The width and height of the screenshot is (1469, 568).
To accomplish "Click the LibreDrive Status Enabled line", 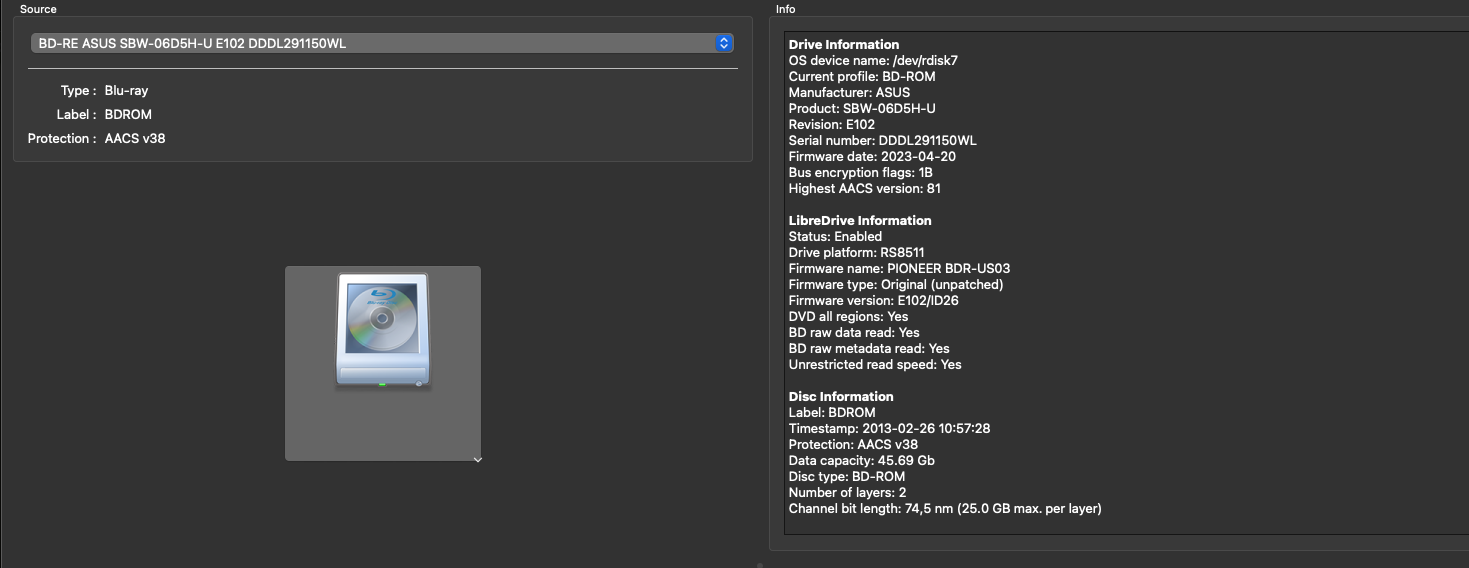I will pos(835,237).
